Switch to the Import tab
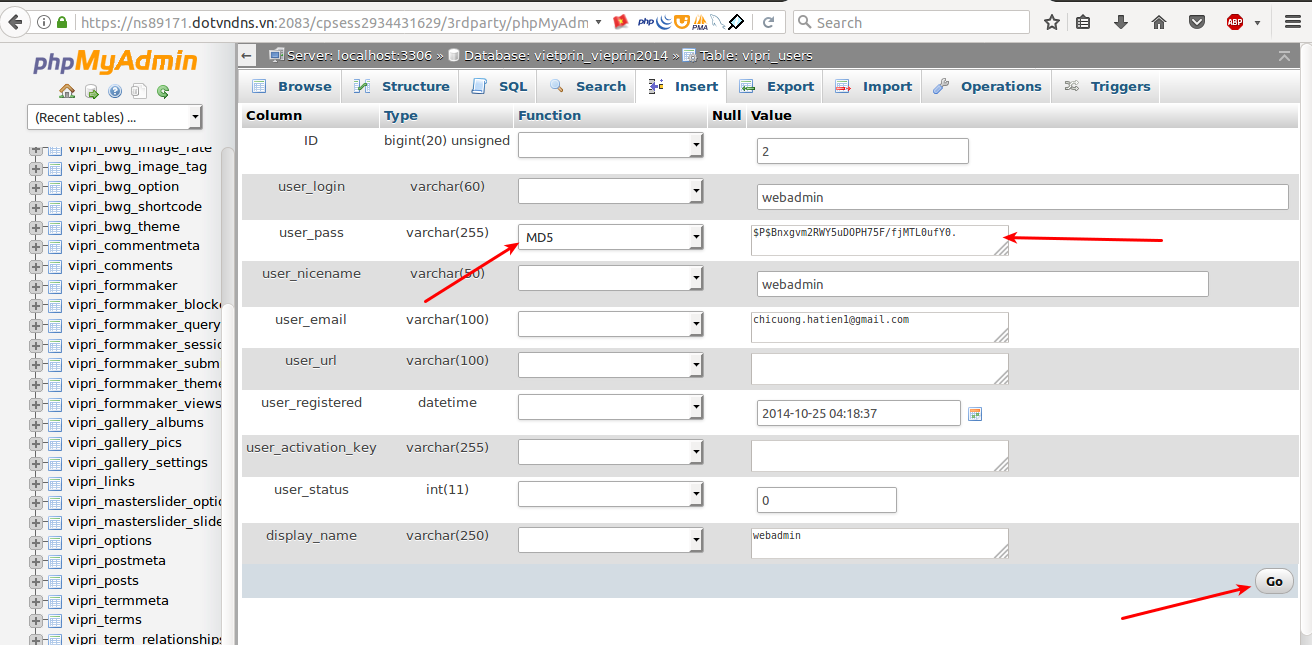The height and width of the screenshot is (645, 1312). [x=873, y=87]
